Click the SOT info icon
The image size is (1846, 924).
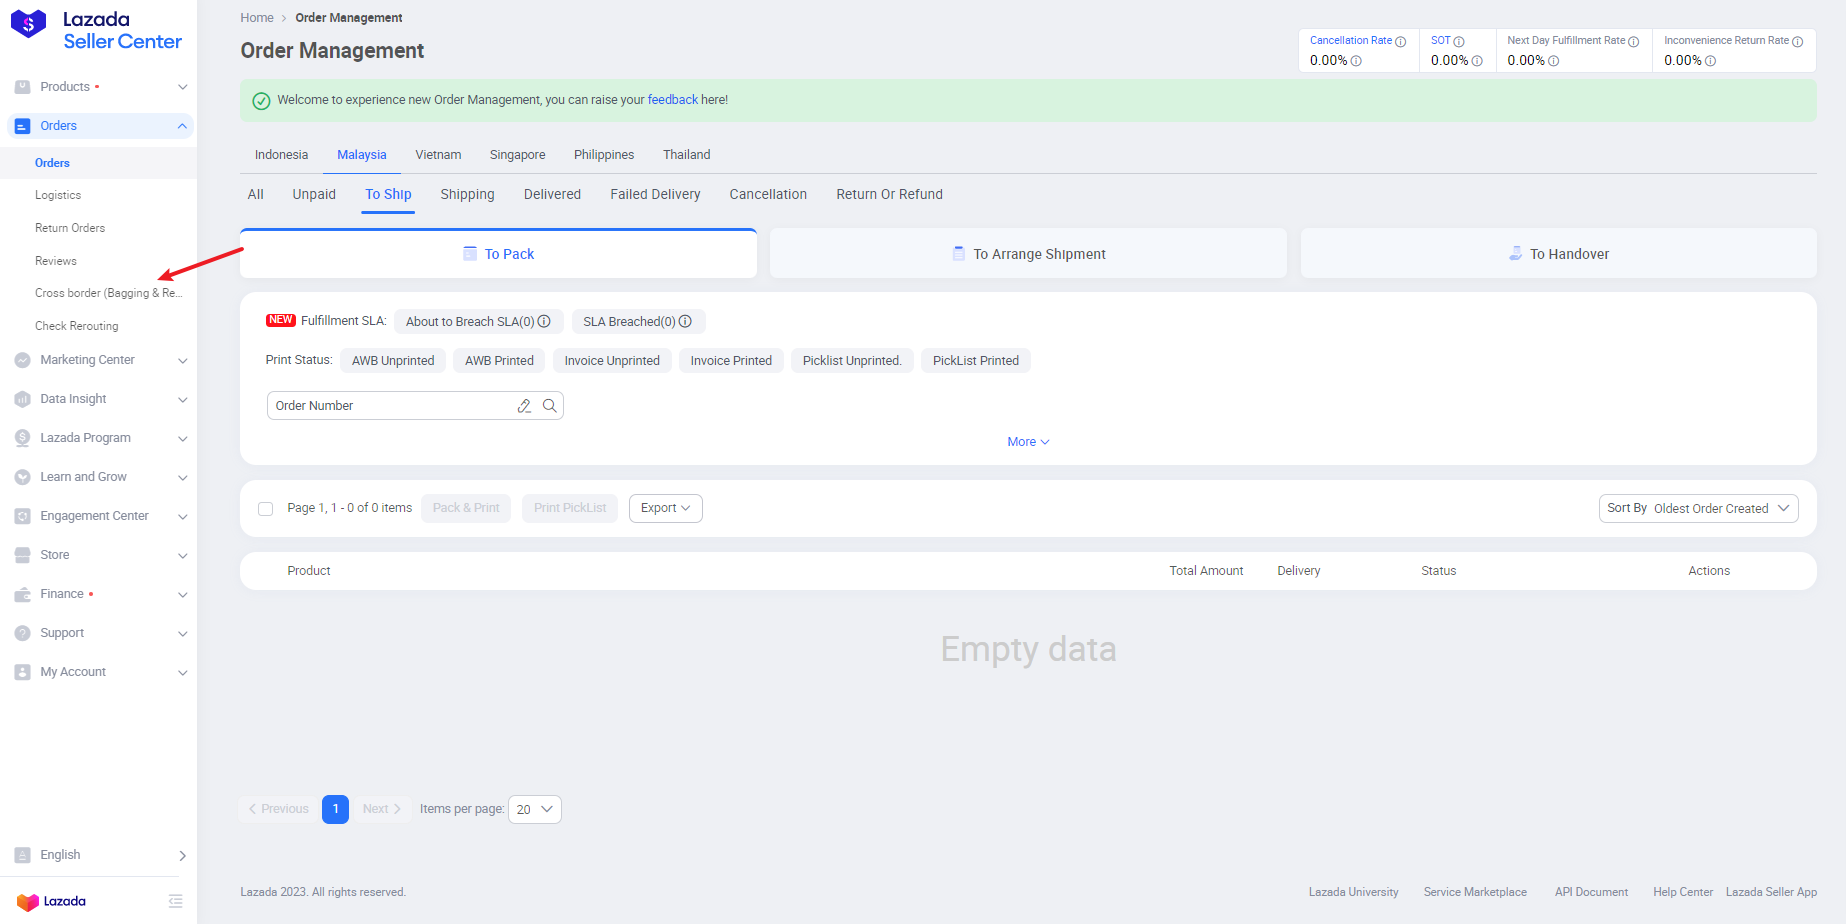pos(1459,41)
